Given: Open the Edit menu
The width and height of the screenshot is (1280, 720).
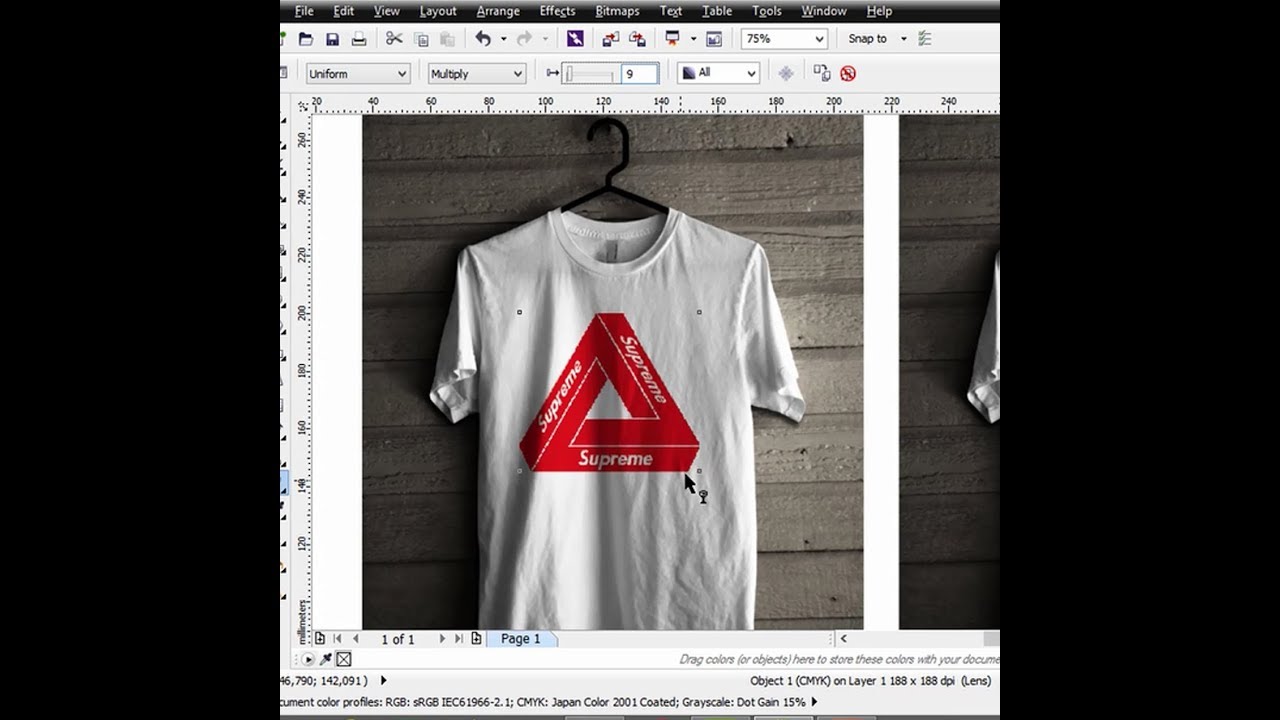Looking at the screenshot, I should (x=343, y=11).
